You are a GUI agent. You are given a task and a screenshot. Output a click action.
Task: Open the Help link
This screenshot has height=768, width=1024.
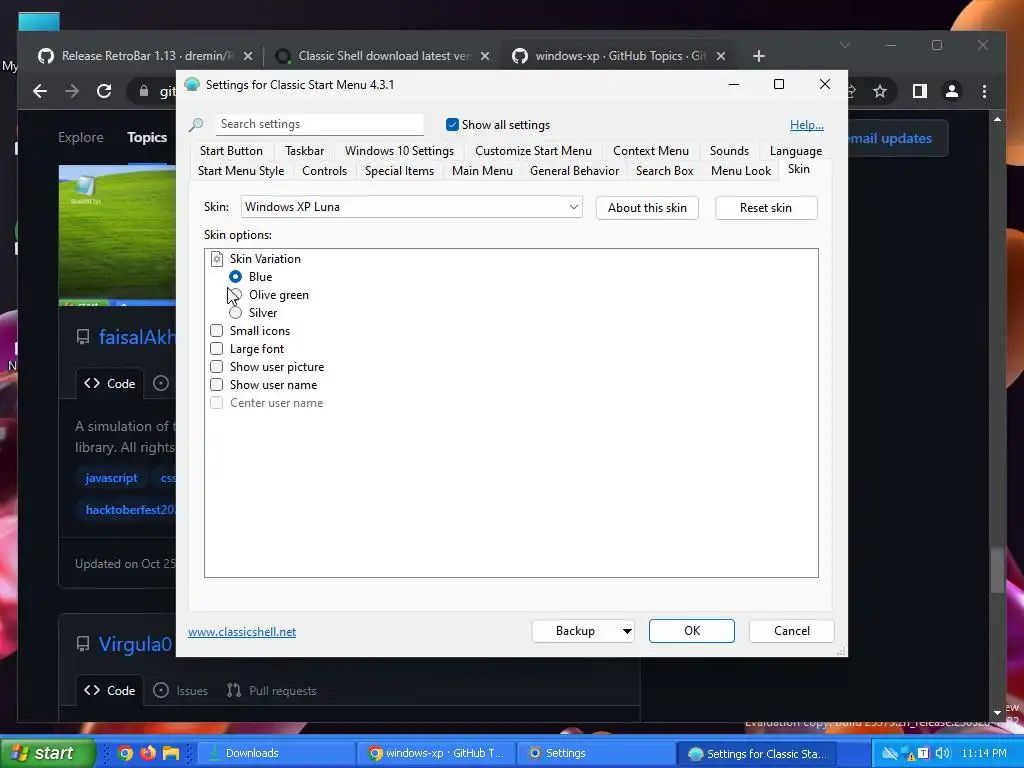click(807, 125)
